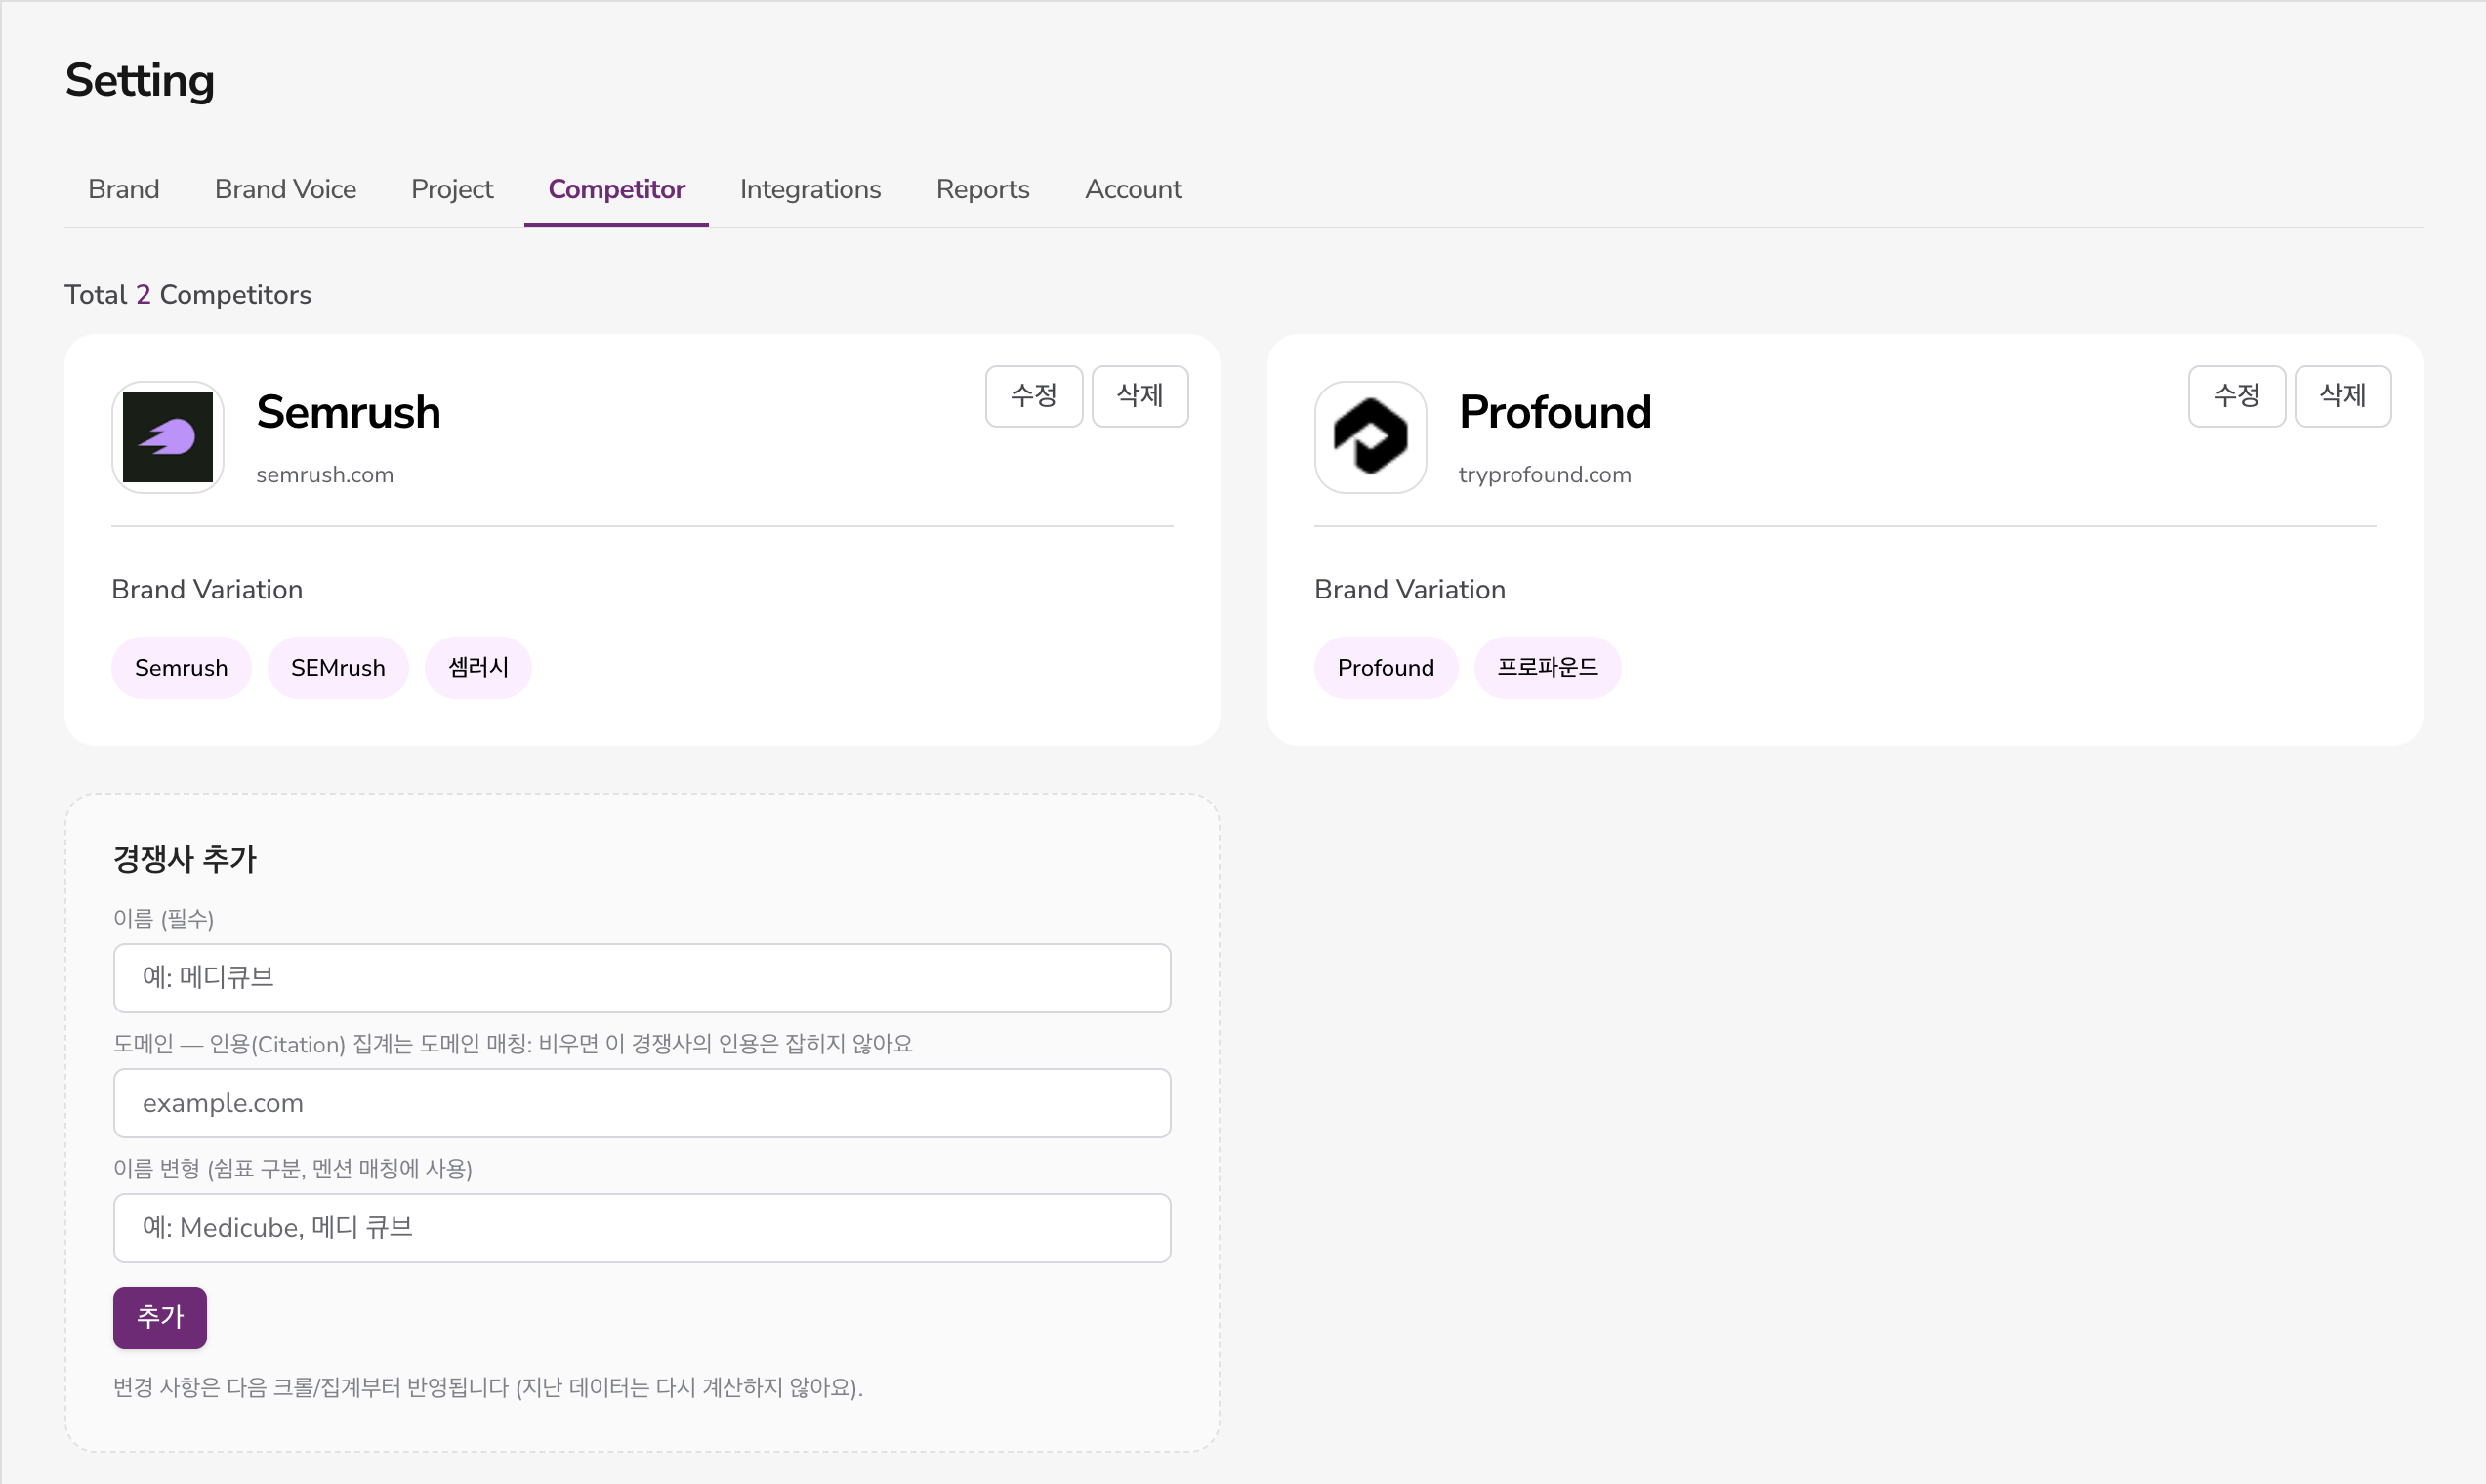Viewport: 2486px width, 1484px height.
Task: Click the Total 2 Competitors text
Action: pos(188,295)
